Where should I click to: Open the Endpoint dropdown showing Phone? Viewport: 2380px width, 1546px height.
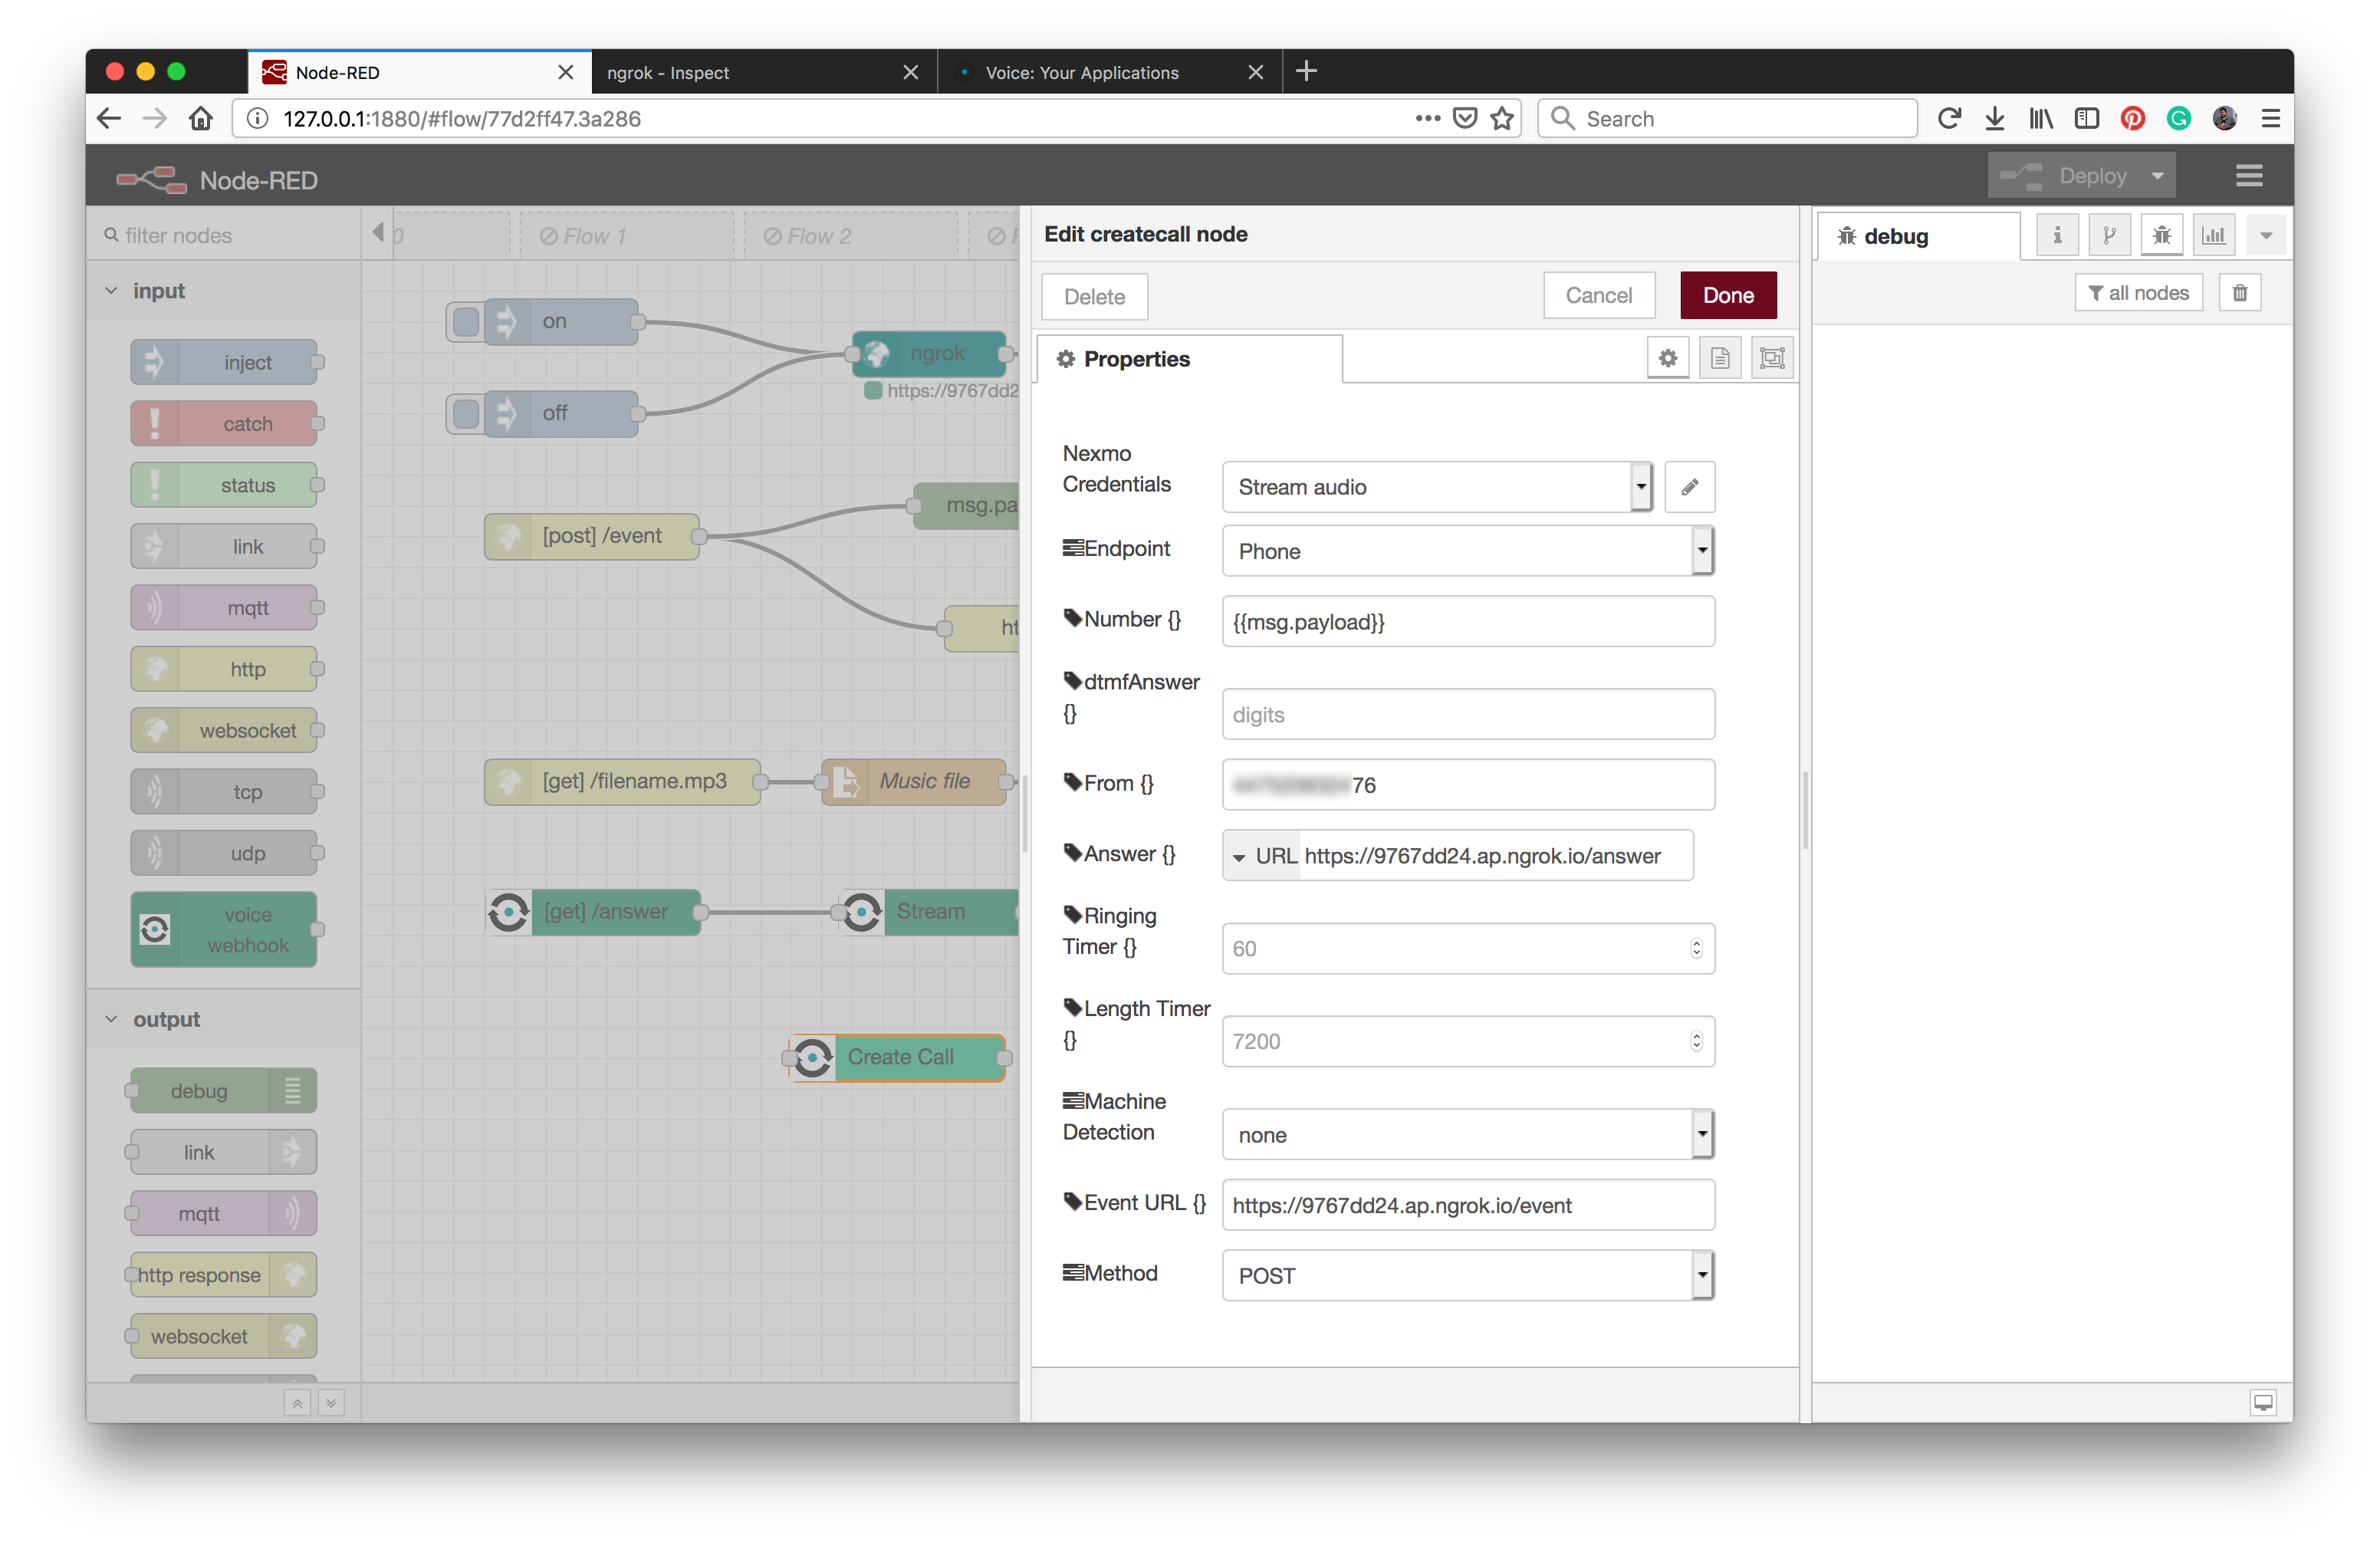pyautogui.click(x=1468, y=551)
